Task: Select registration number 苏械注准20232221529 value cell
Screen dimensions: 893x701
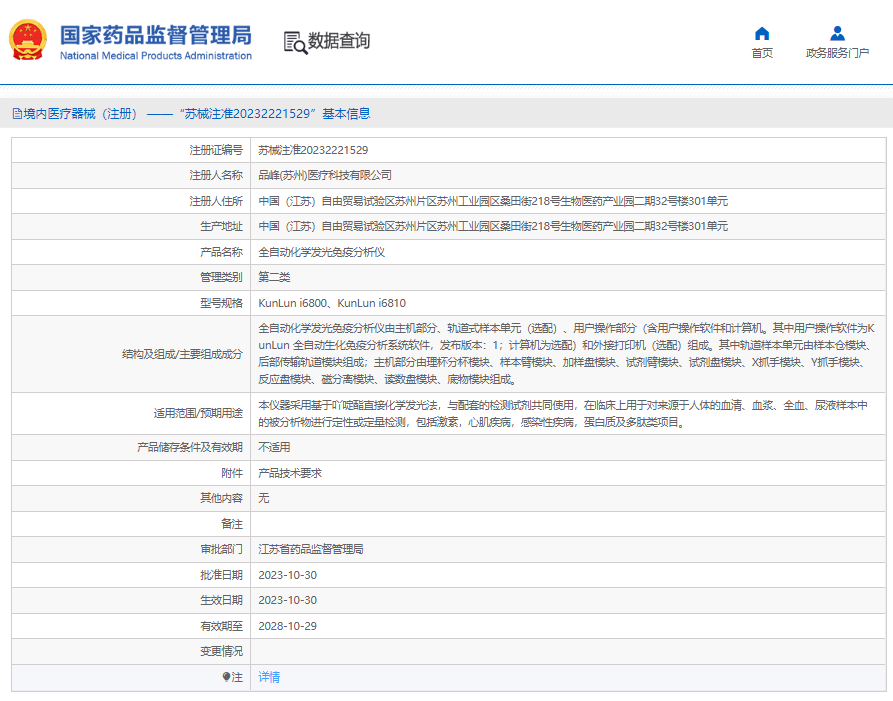Action: click(x=313, y=150)
